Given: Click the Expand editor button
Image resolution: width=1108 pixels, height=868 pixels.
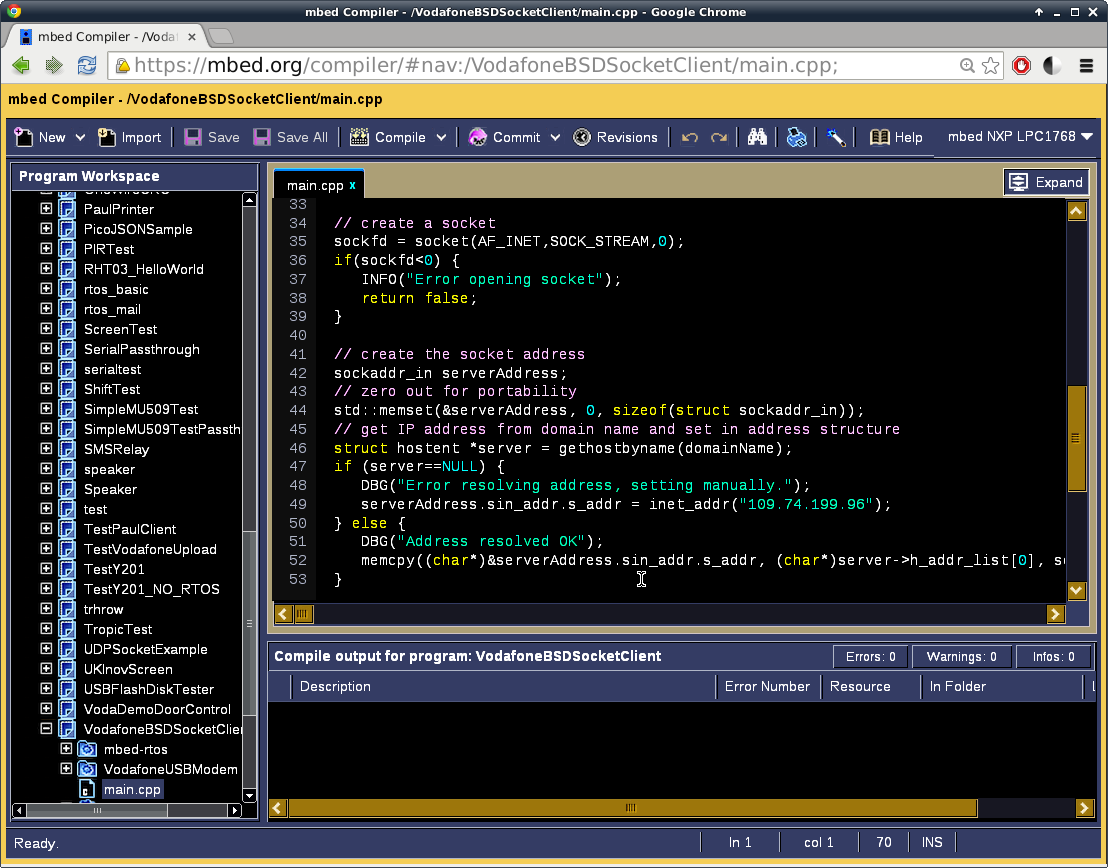Looking at the screenshot, I should pyautogui.click(x=1046, y=182).
